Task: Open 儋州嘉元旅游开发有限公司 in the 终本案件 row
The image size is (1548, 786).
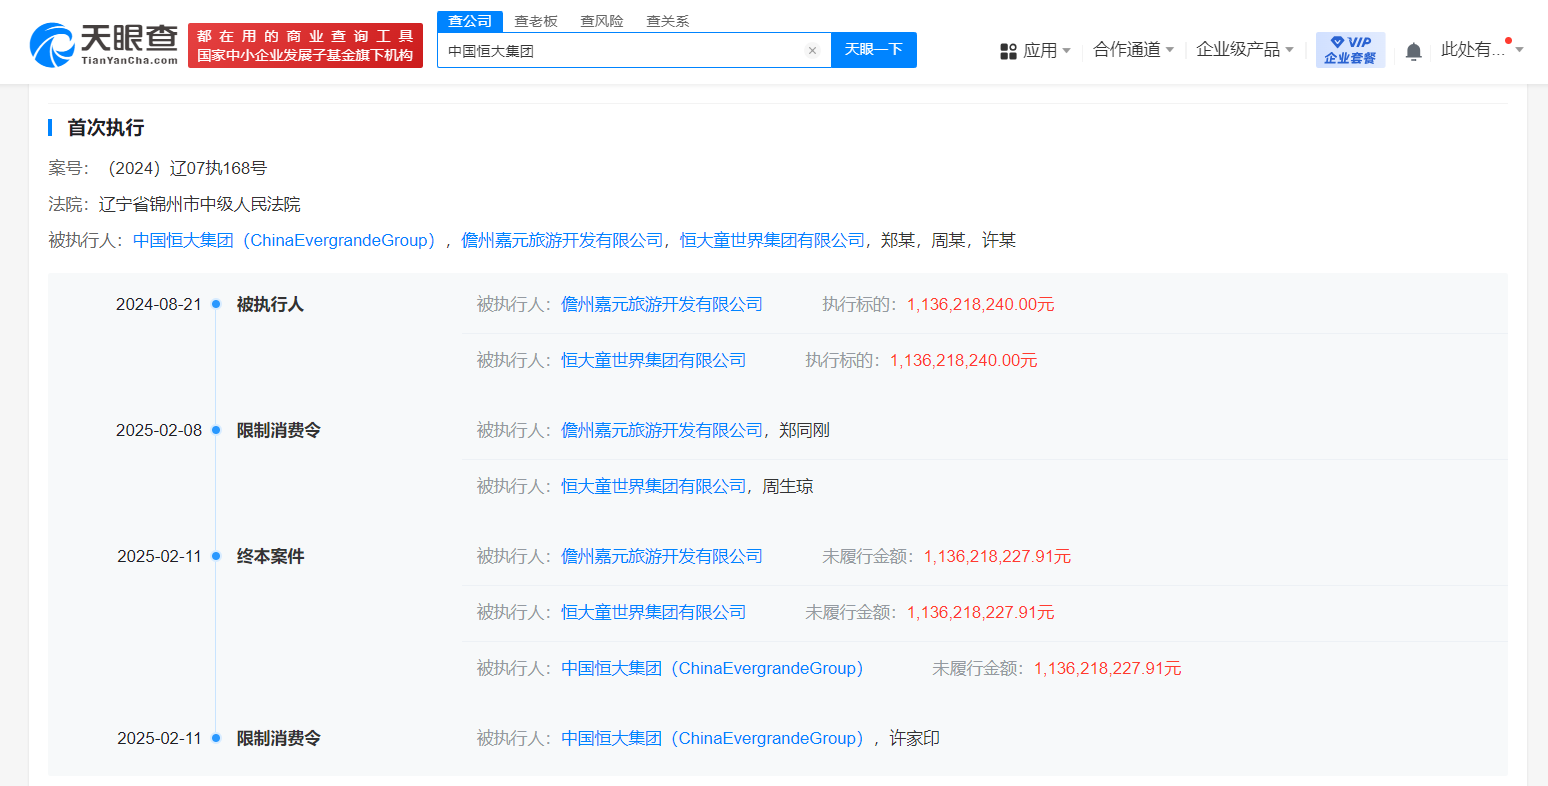Action: coord(662,556)
